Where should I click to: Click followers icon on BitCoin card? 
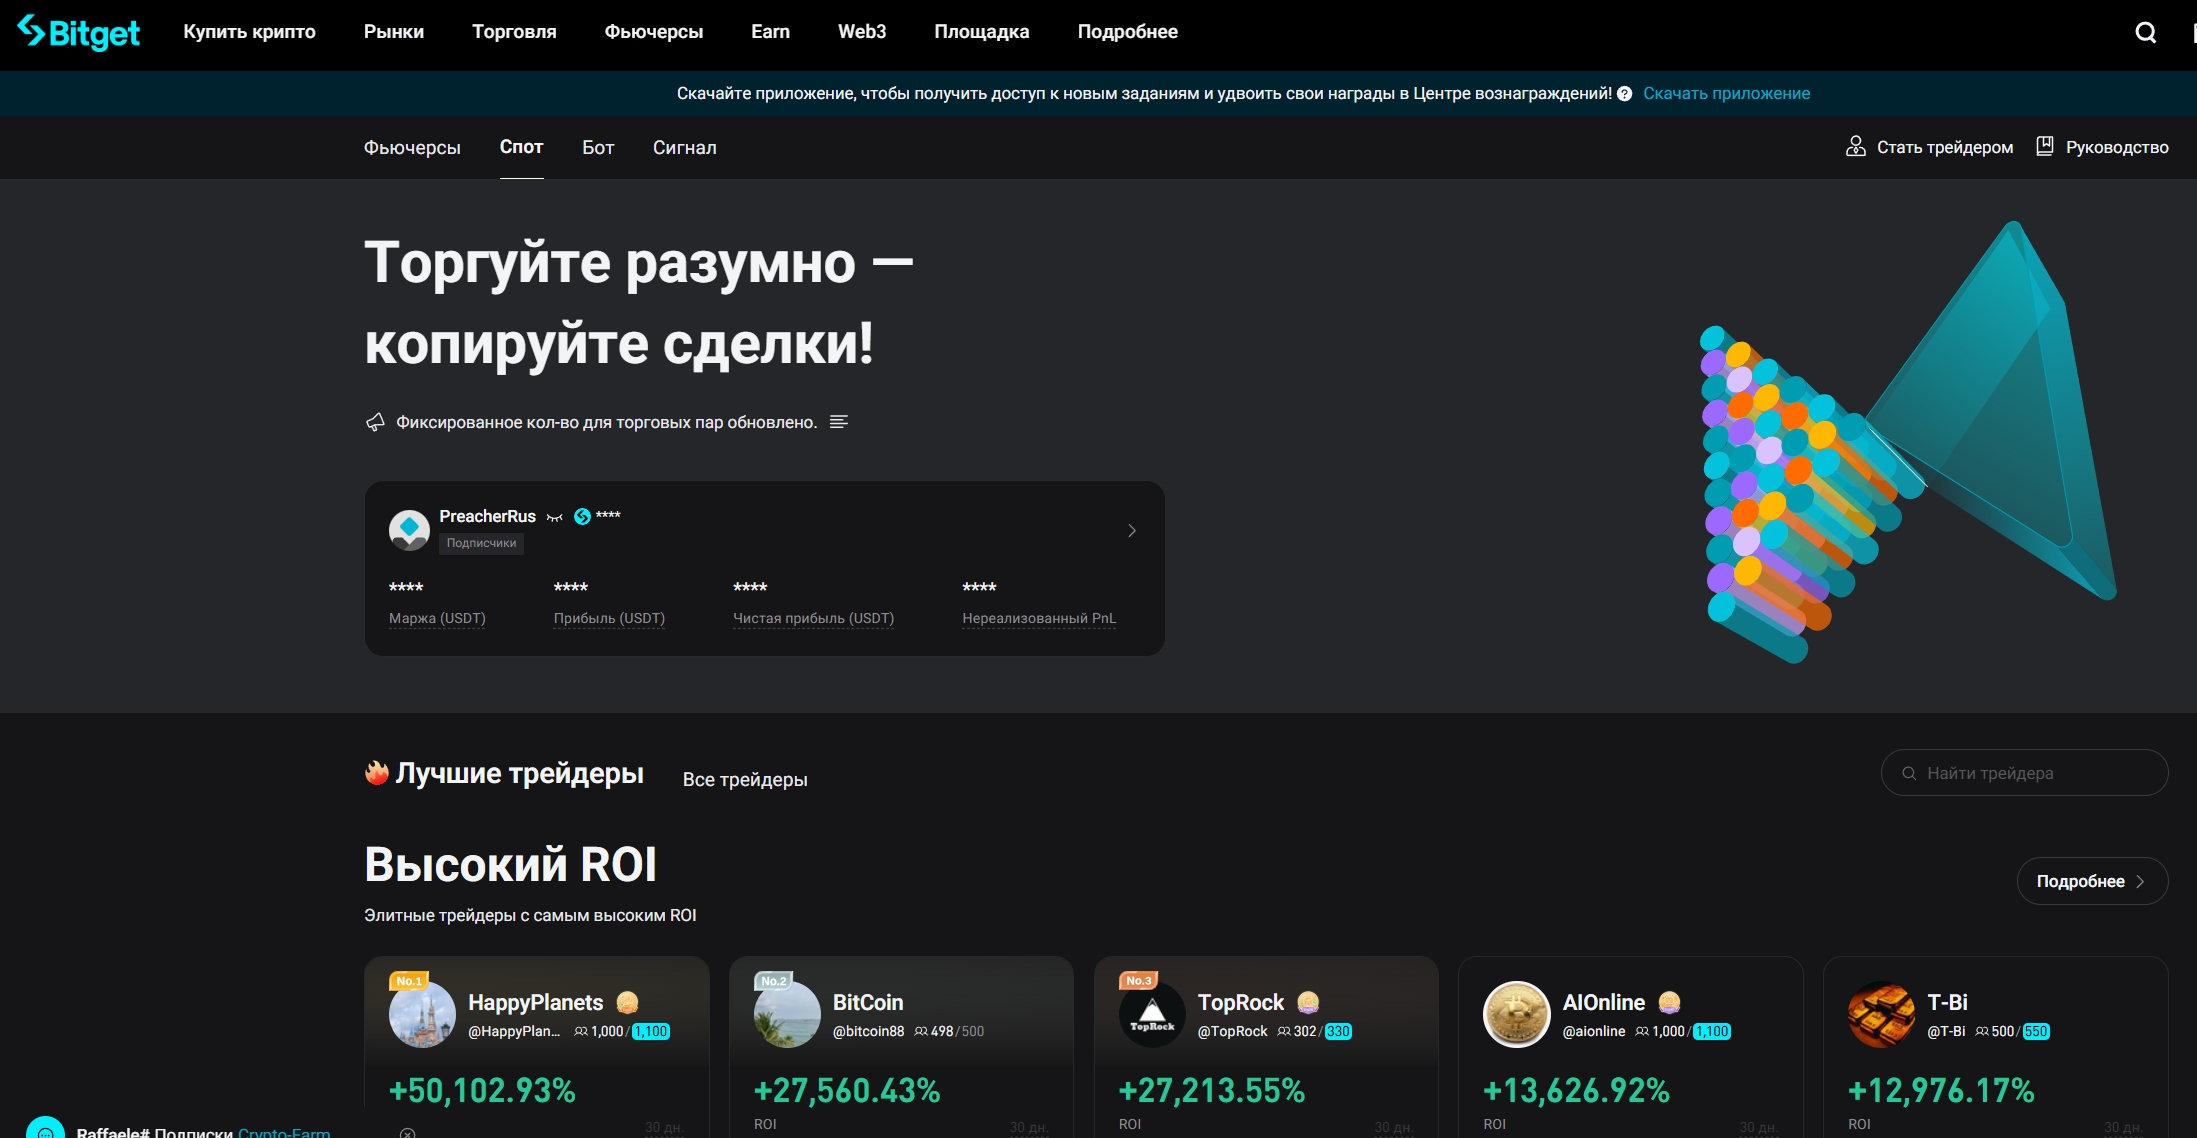(921, 1032)
